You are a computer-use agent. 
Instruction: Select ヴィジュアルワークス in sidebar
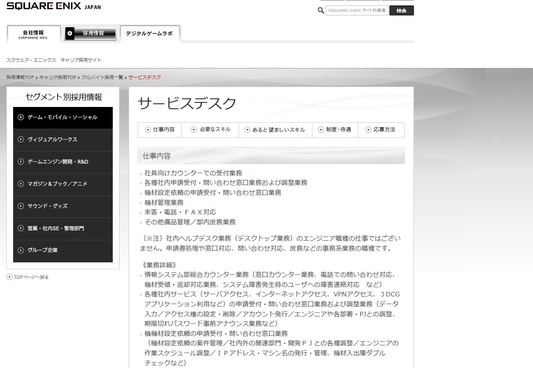[63, 140]
